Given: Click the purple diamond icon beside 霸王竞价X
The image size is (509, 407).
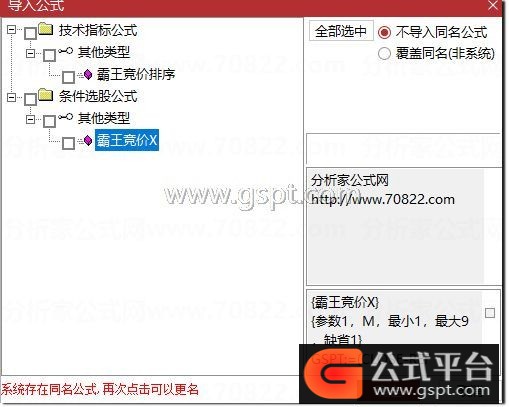Looking at the screenshot, I should click(88, 140).
